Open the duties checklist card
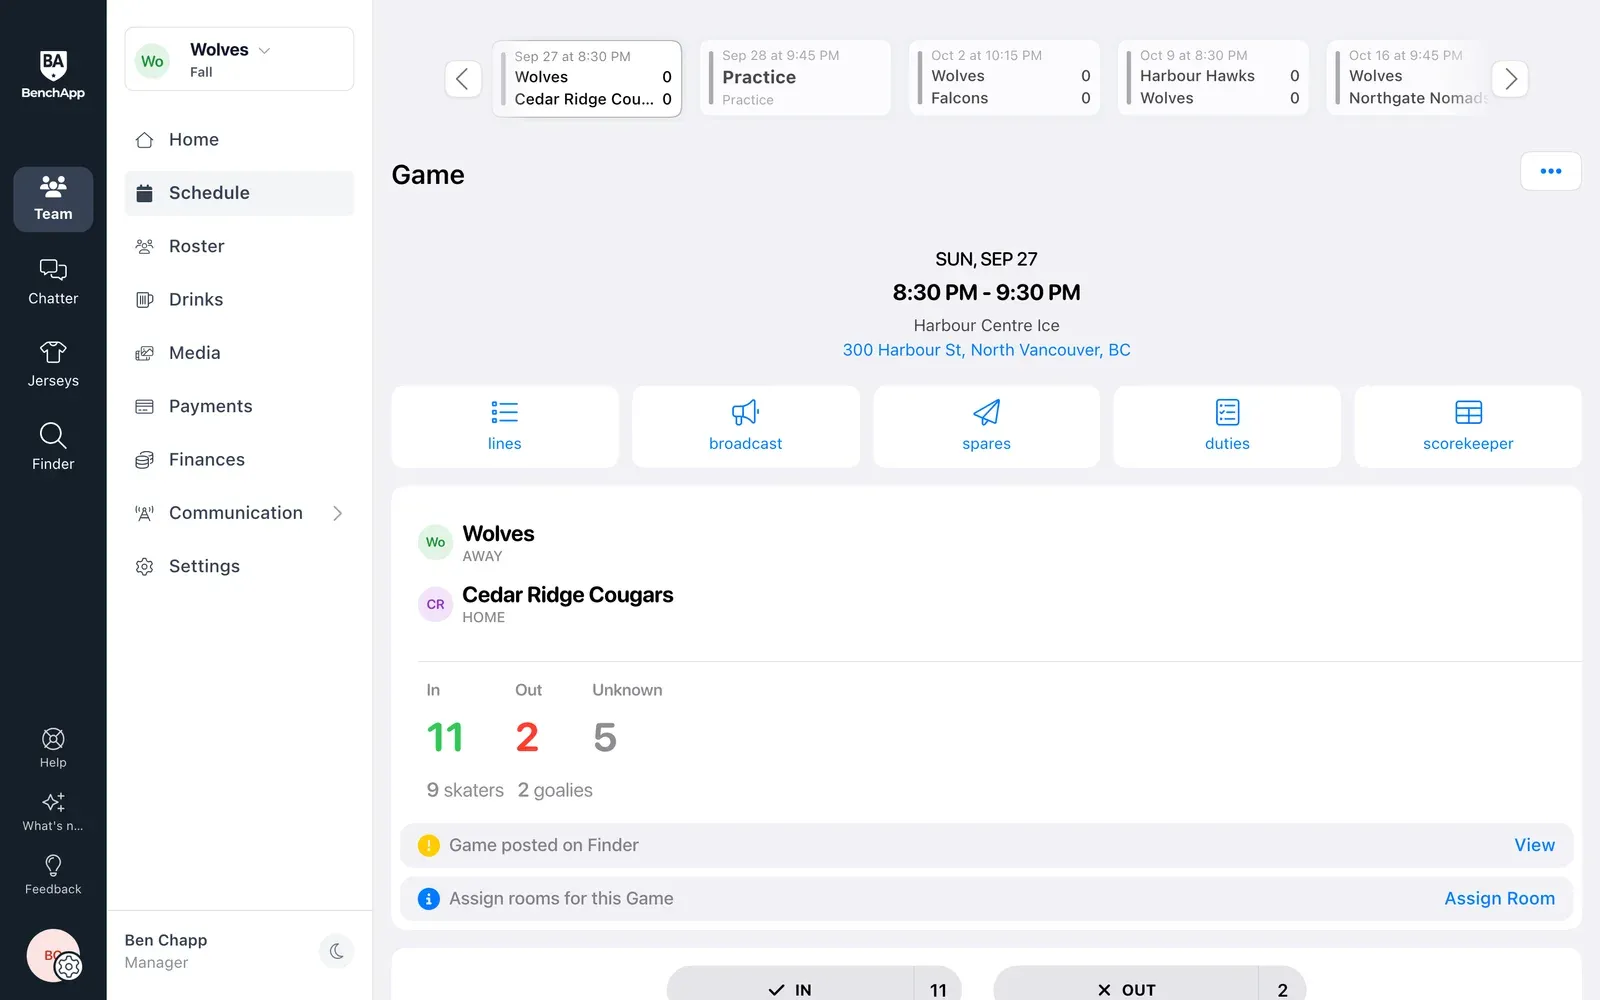Screen dimensions: 1600x1000 pyautogui.click(x=1227, y=427)
